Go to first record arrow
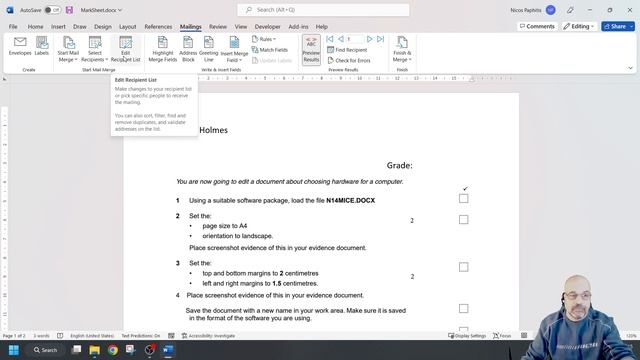This screenshot has width=640, height=360. tap(330, 39)
